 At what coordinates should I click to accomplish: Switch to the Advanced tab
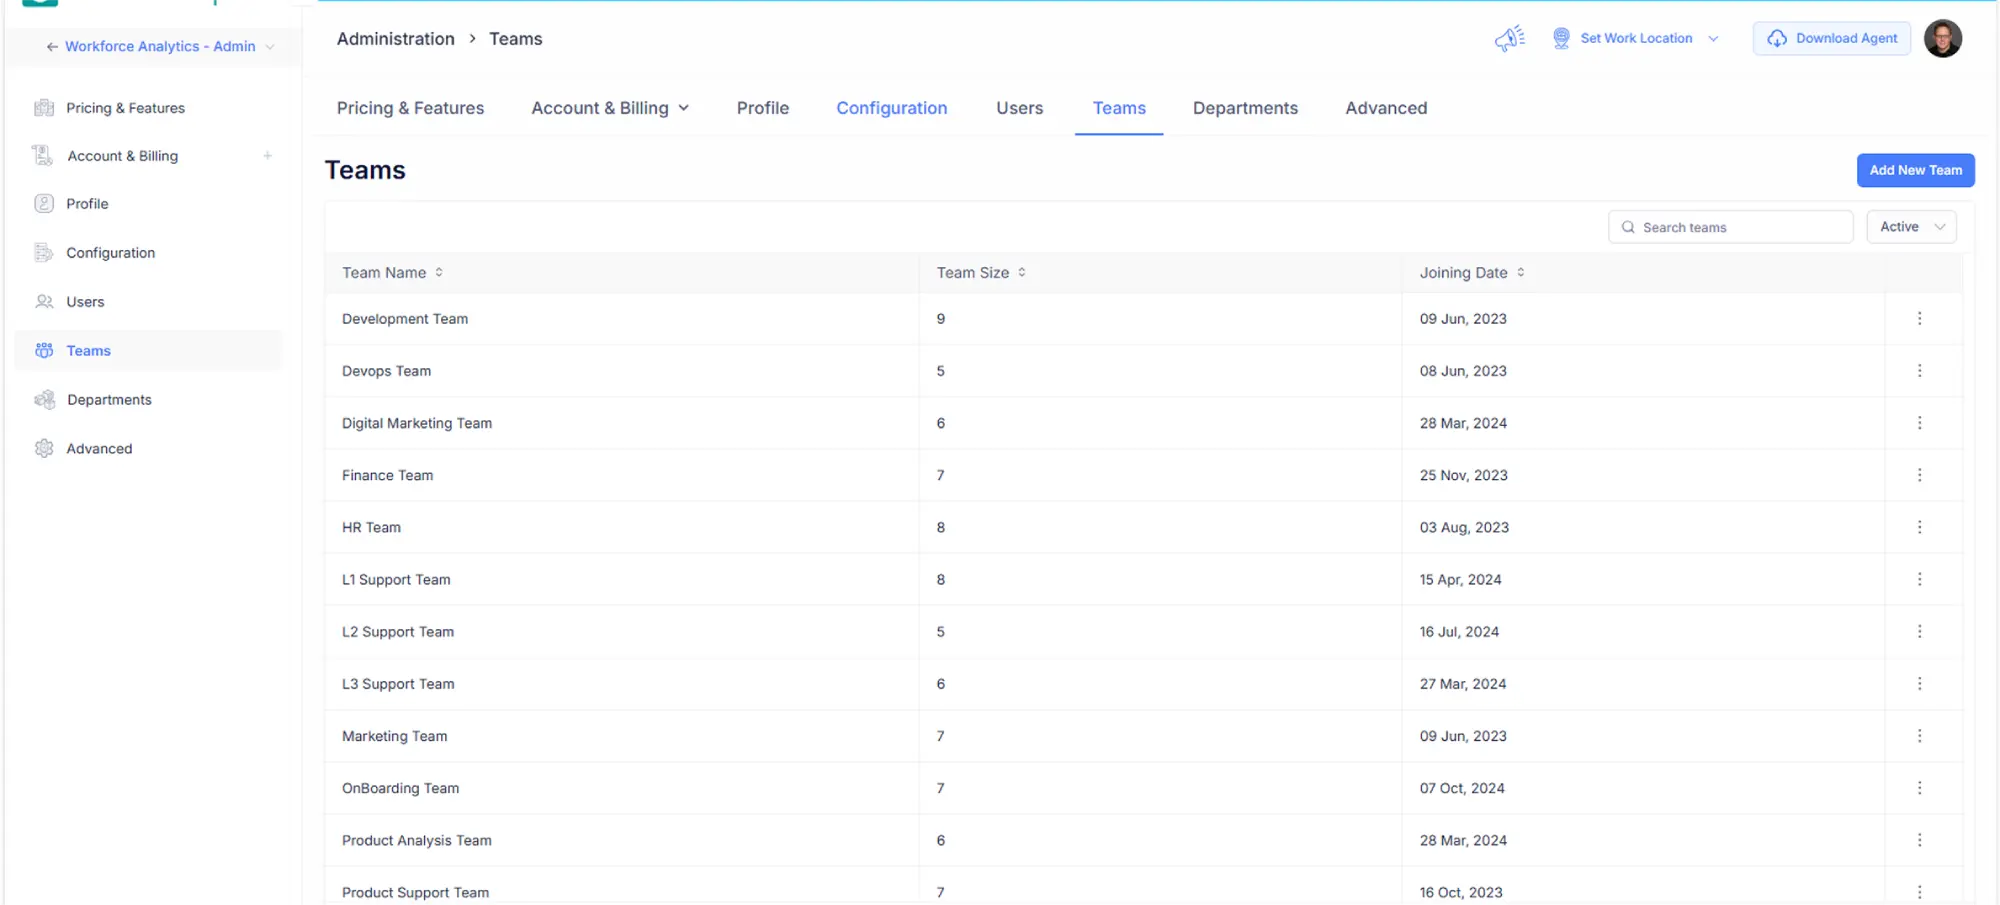point(1386,108)
